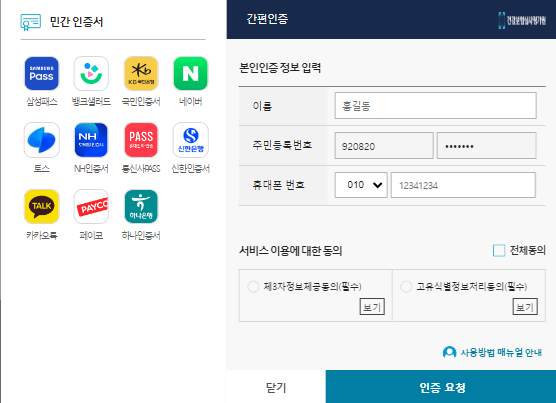Select the NH인증서 icon

pyautogui.click(x=91, y=140)
